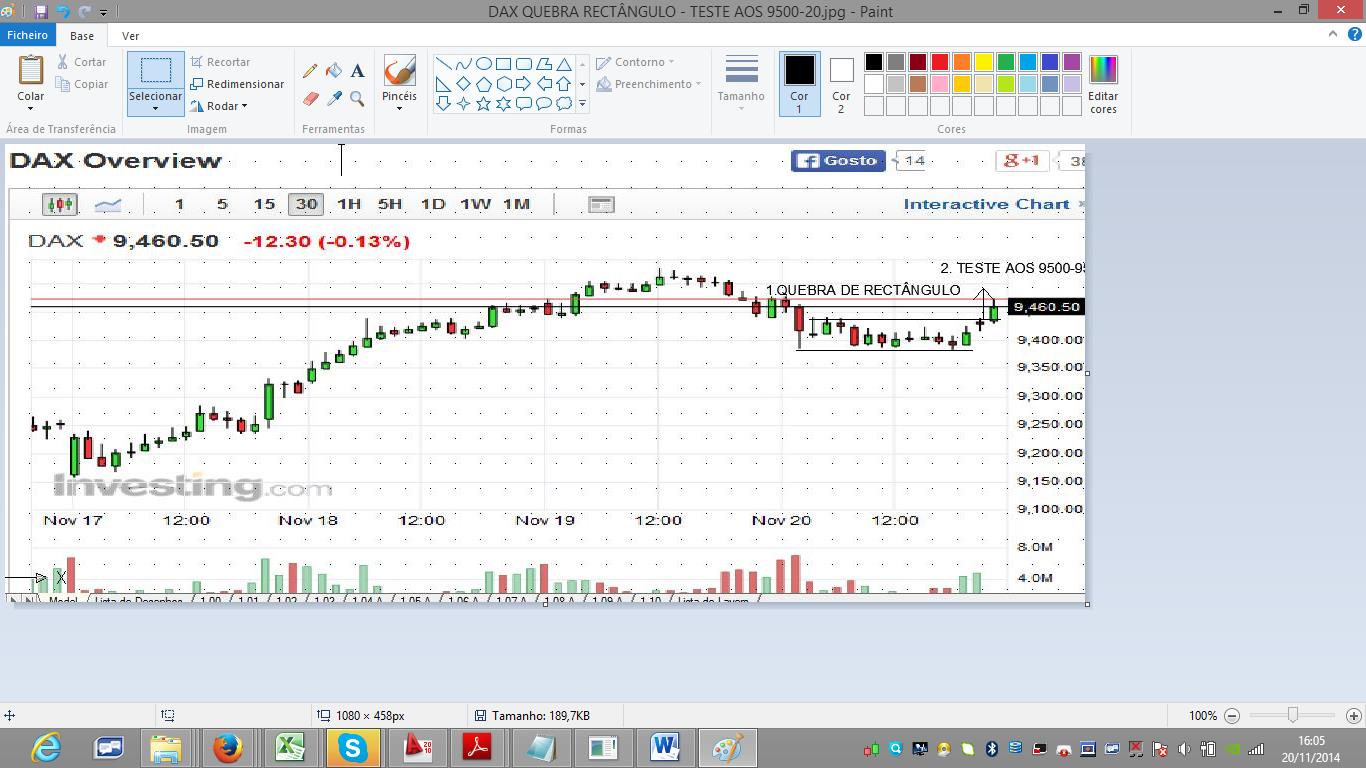The image size is (1366, 768).
Task: Select the Down arrow shape
Action: tap(443, 103)
